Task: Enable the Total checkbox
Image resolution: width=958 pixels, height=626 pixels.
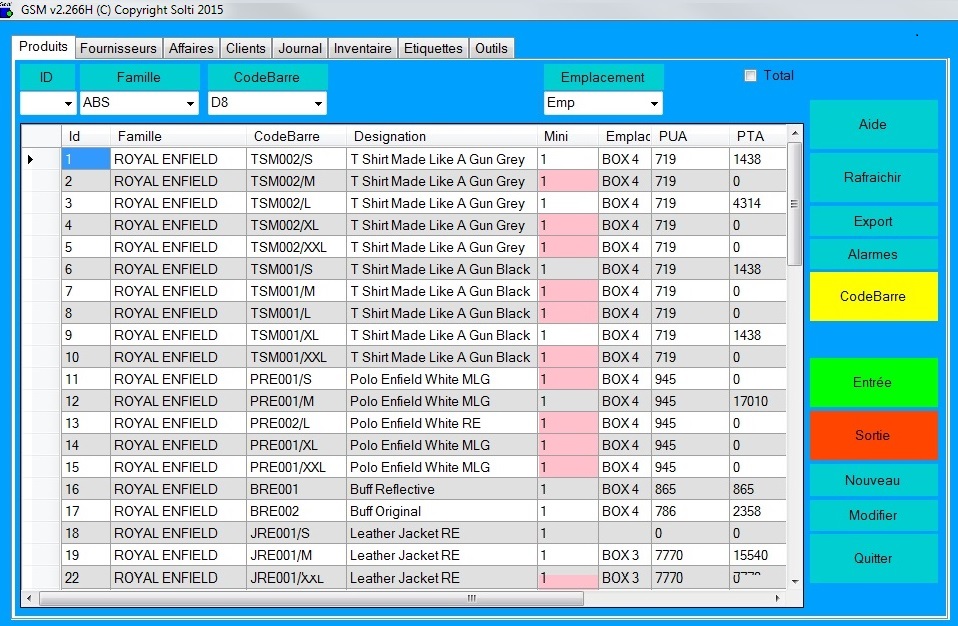Action: point(751,76)
